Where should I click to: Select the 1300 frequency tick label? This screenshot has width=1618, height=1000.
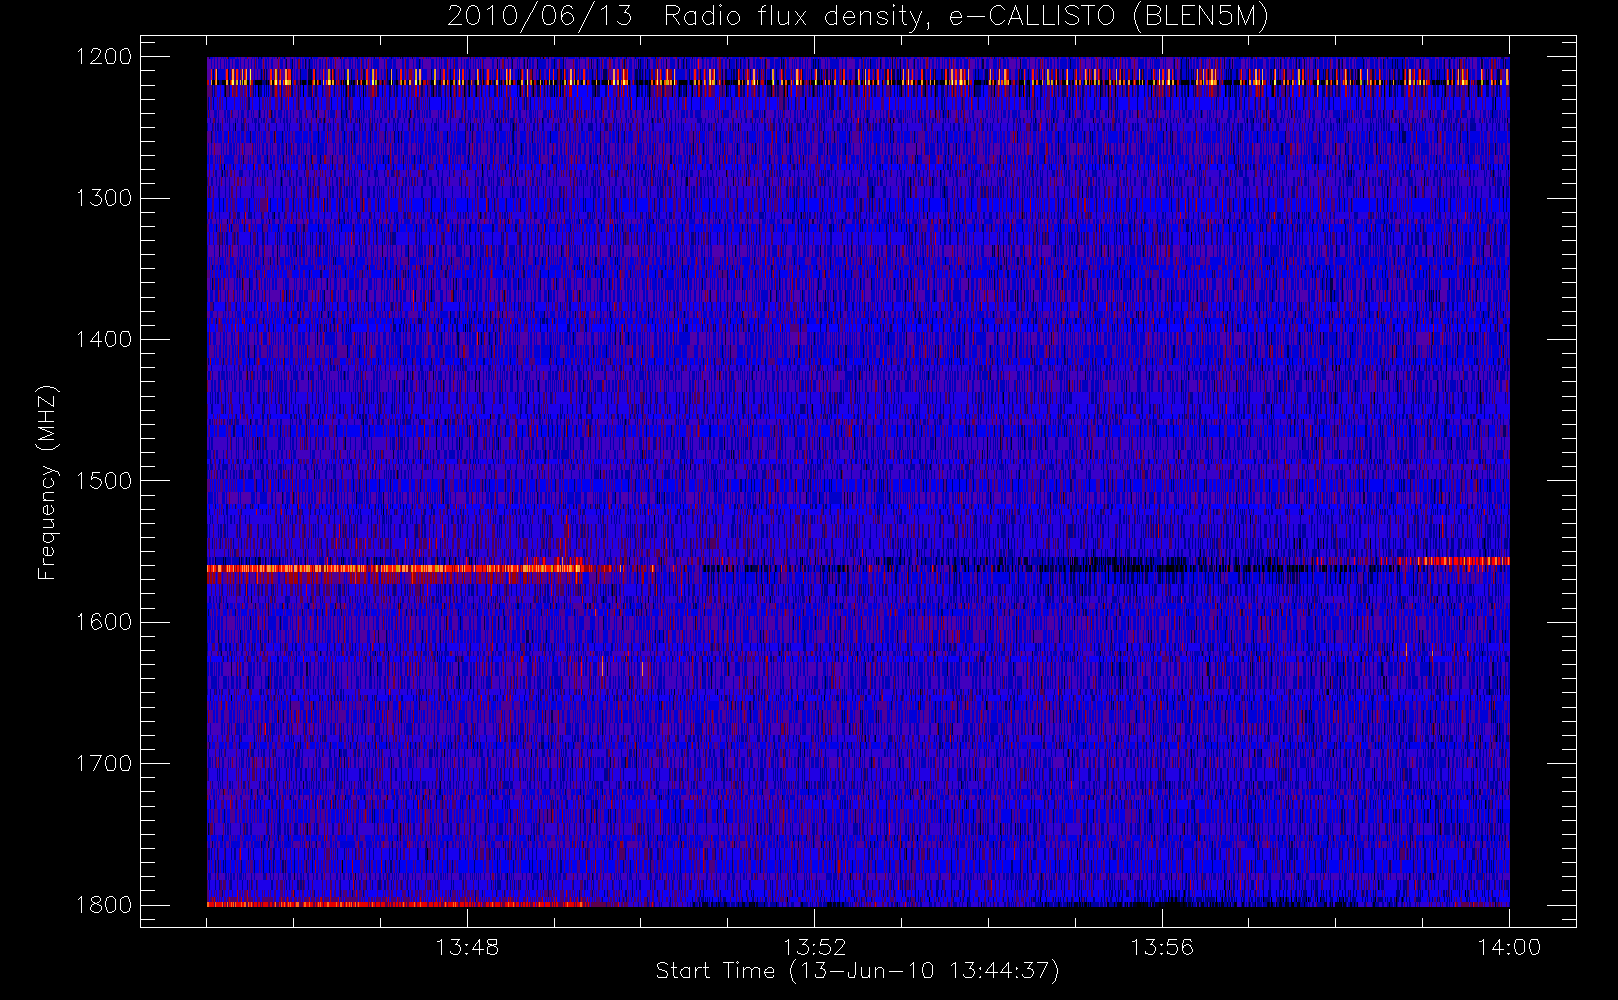click(104, 198)
